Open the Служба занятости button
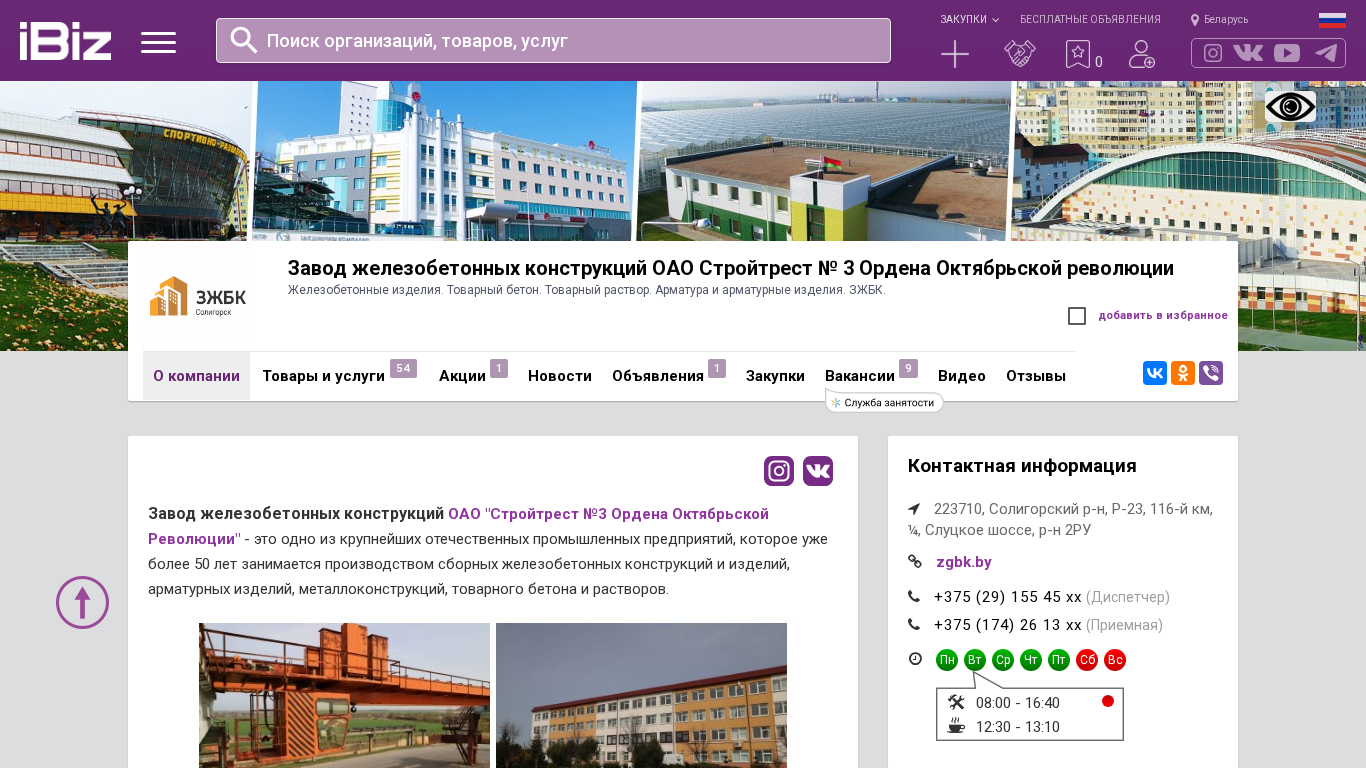The height and width of the screenshot is (768, 1366). 884,403
